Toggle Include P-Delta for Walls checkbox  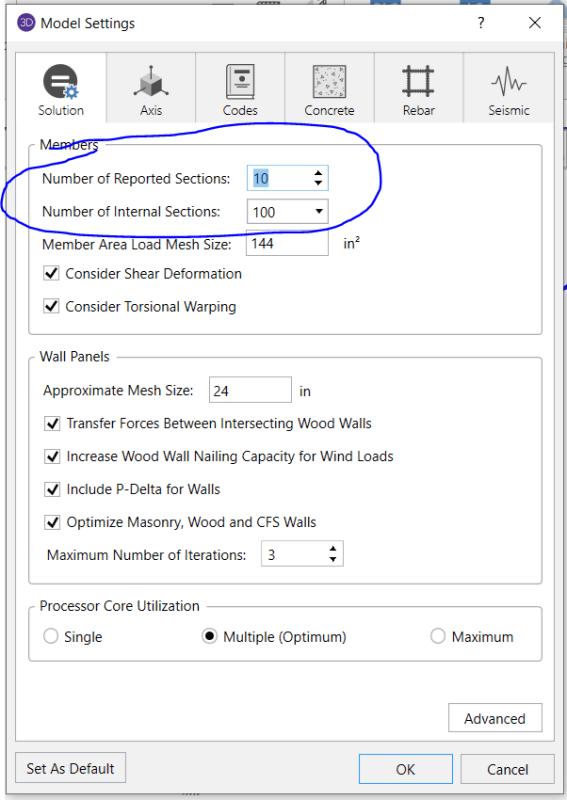pos(52,489)
